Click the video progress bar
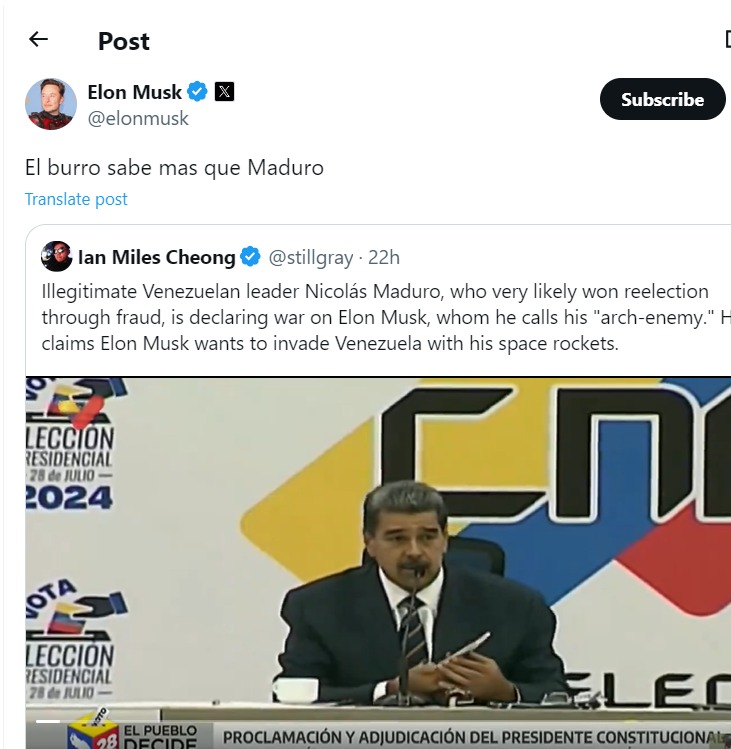731x749 pixels. coord(48,721)
